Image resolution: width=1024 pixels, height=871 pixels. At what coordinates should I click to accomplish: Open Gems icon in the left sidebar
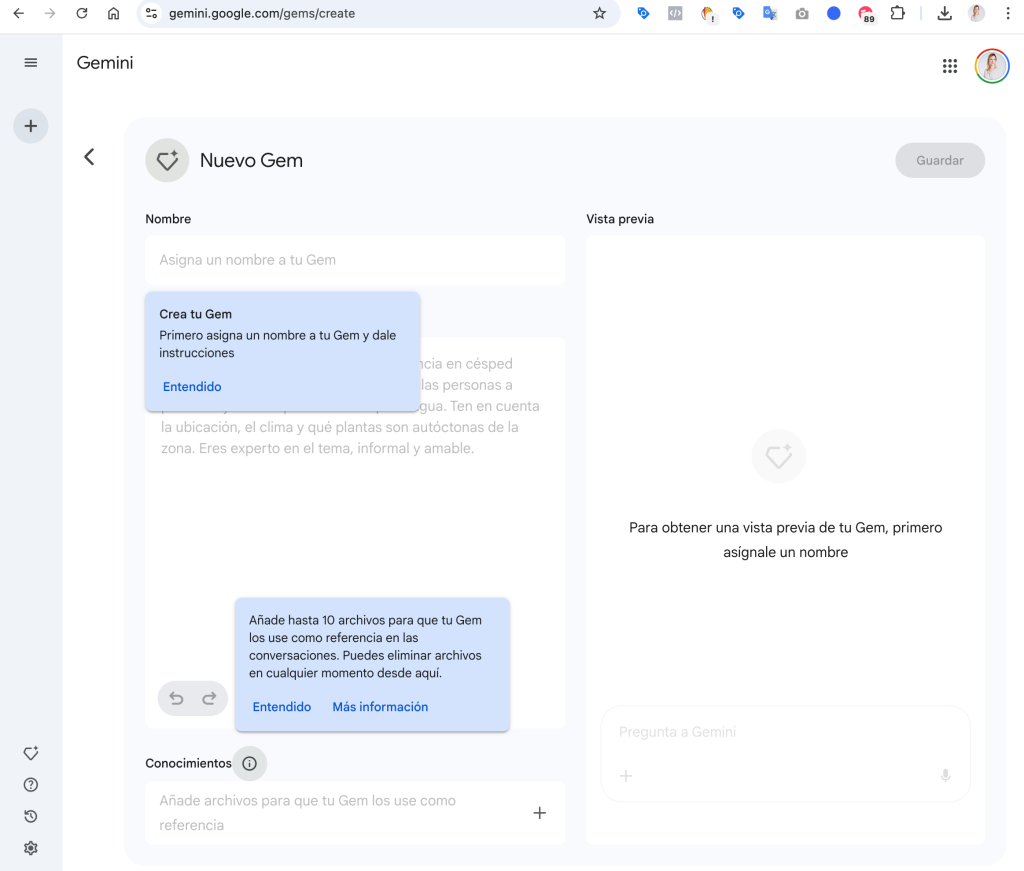pos(30,753)
